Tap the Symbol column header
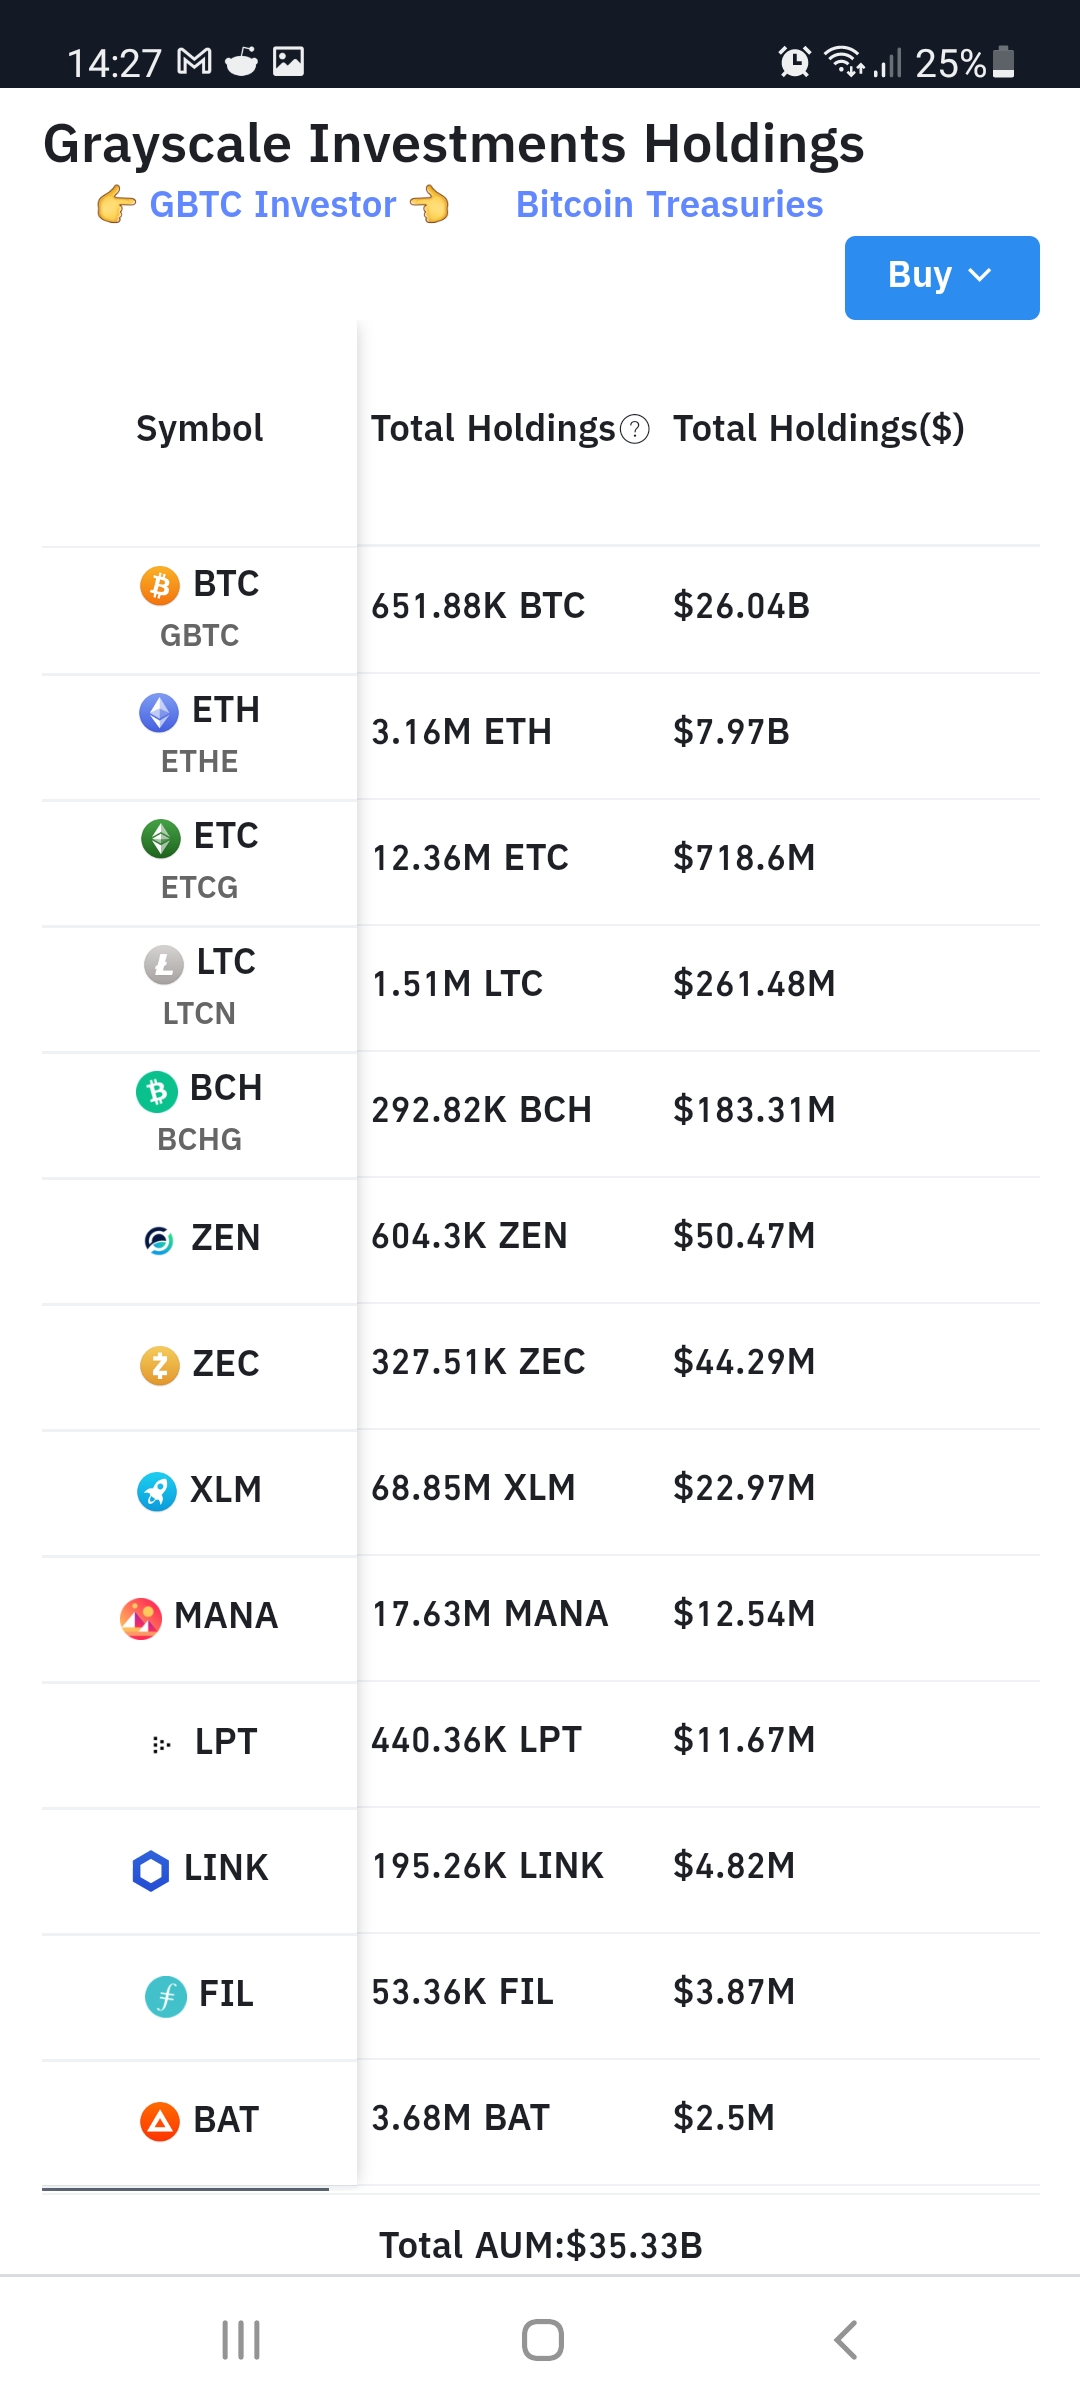Viewport: 1080px width, 2400px height. [x=200, y=429]
